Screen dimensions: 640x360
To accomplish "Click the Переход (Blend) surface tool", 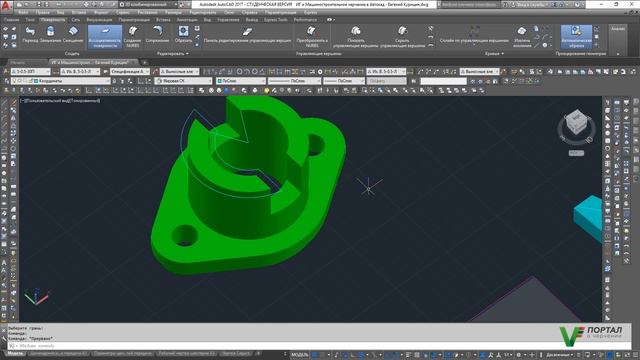I will (30, 35).
